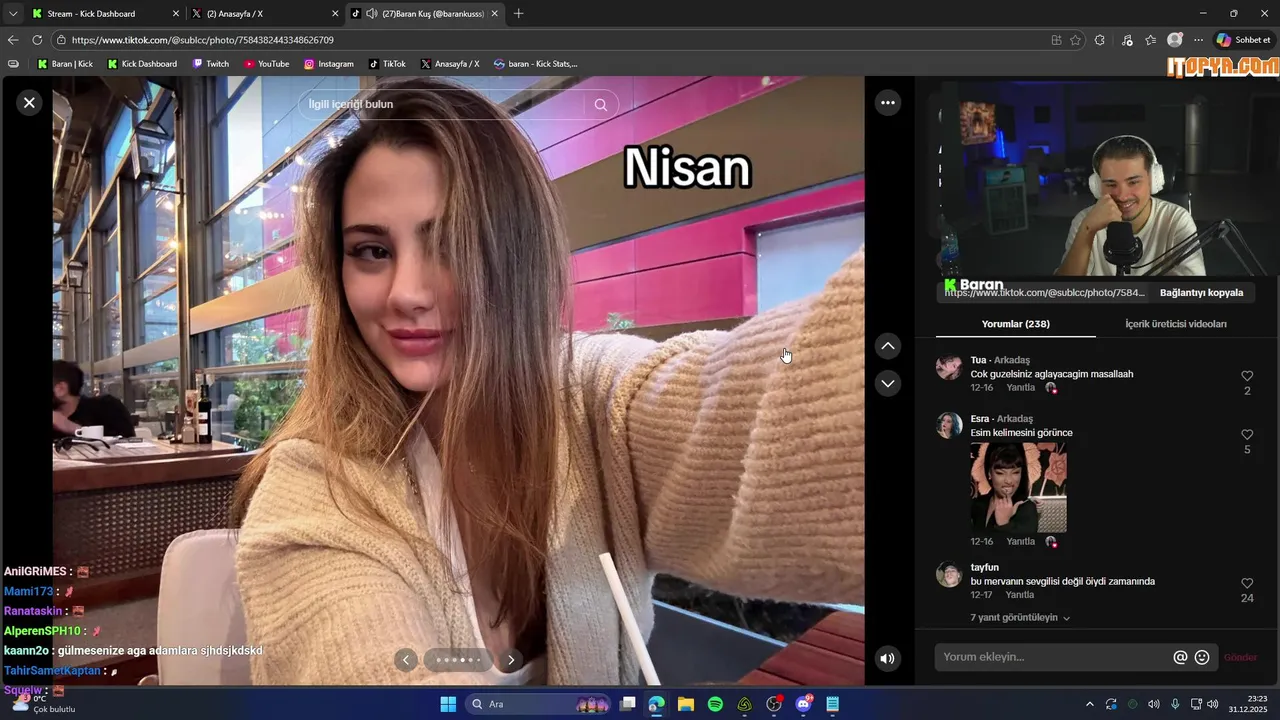
Task: Open the tab search dropdown
Action: (13, 14)
